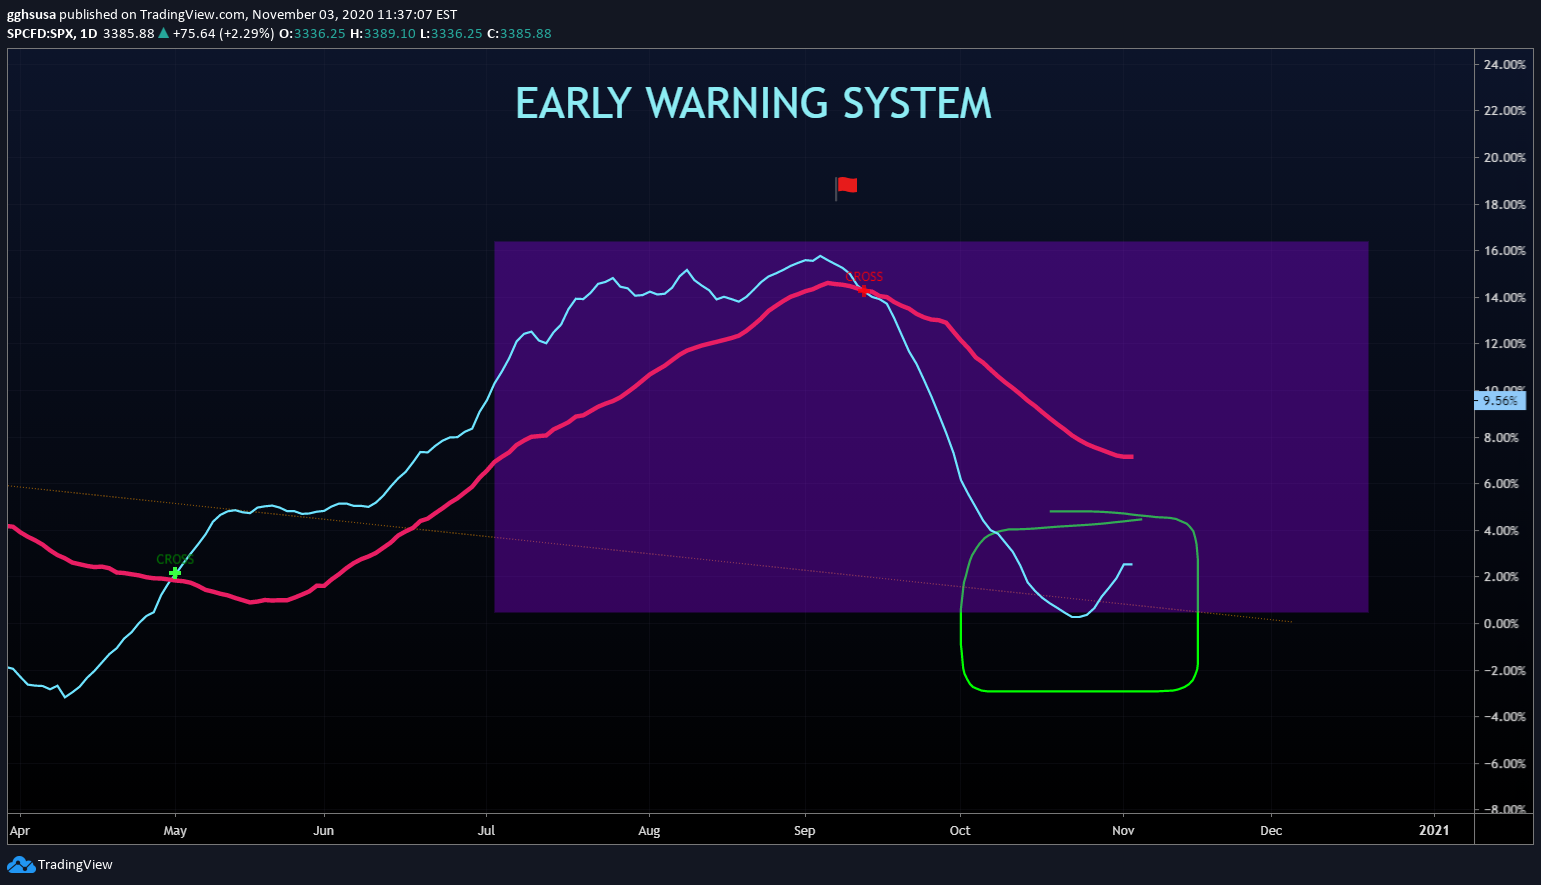Click the 2021 label on time axis
Image resolution: width=1541 pixels, height=885 pixels.
point(1434,830)
